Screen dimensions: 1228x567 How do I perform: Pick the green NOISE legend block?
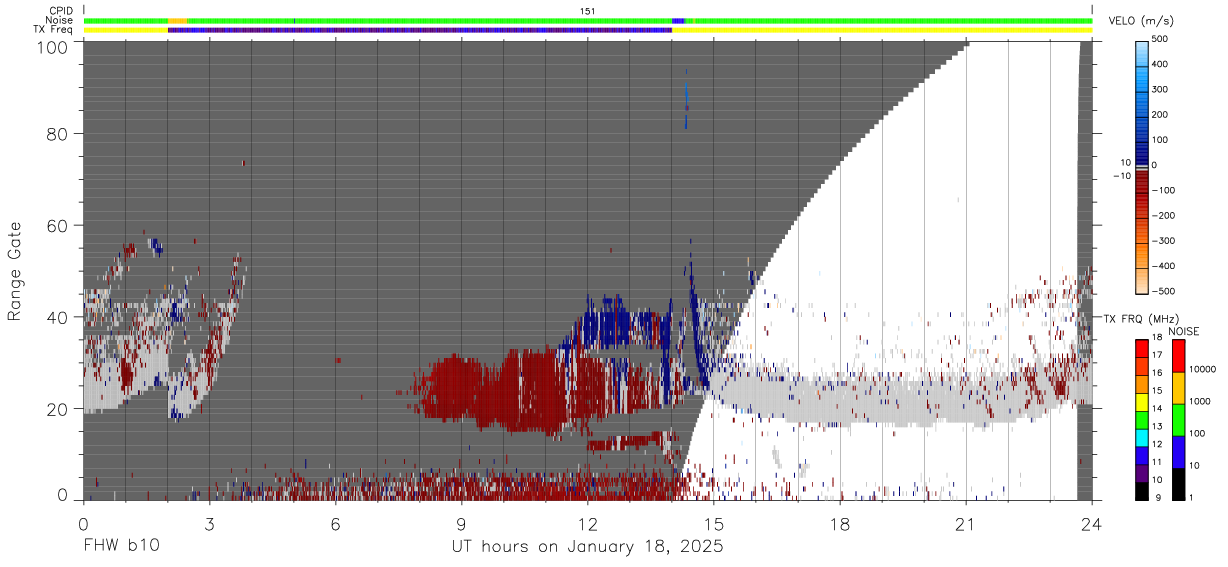pos(1178,420)
